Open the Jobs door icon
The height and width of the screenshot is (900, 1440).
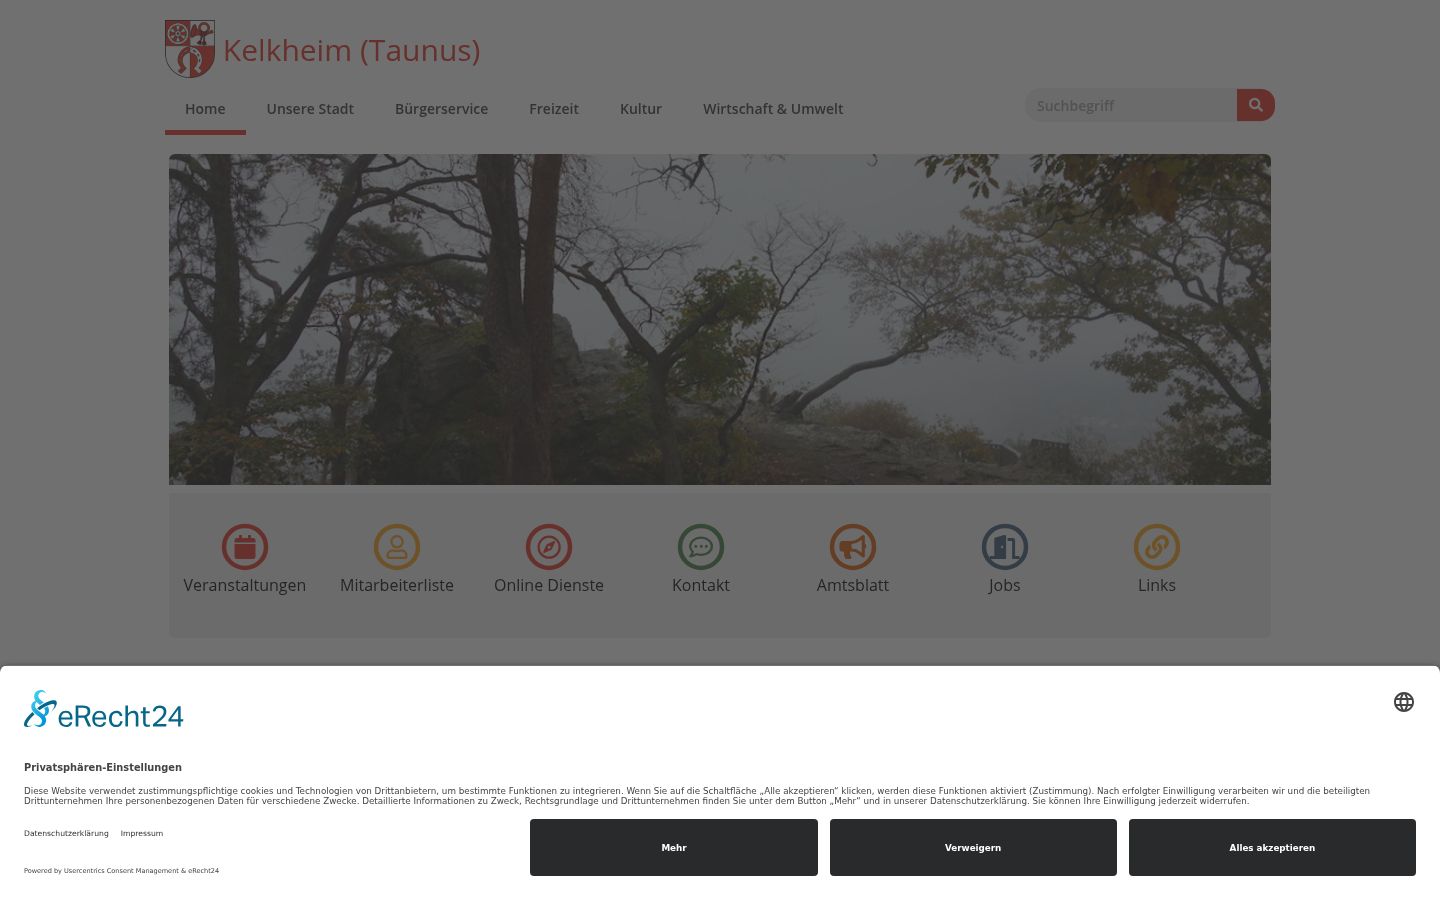pos(1005,547)
